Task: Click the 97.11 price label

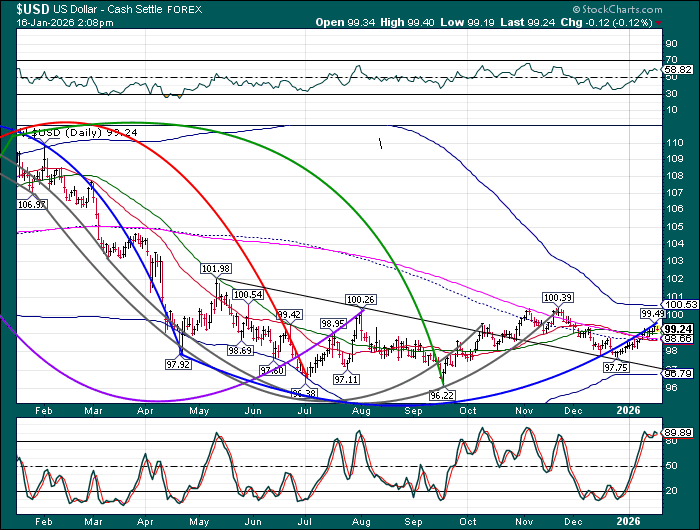Action: (346, 380)
